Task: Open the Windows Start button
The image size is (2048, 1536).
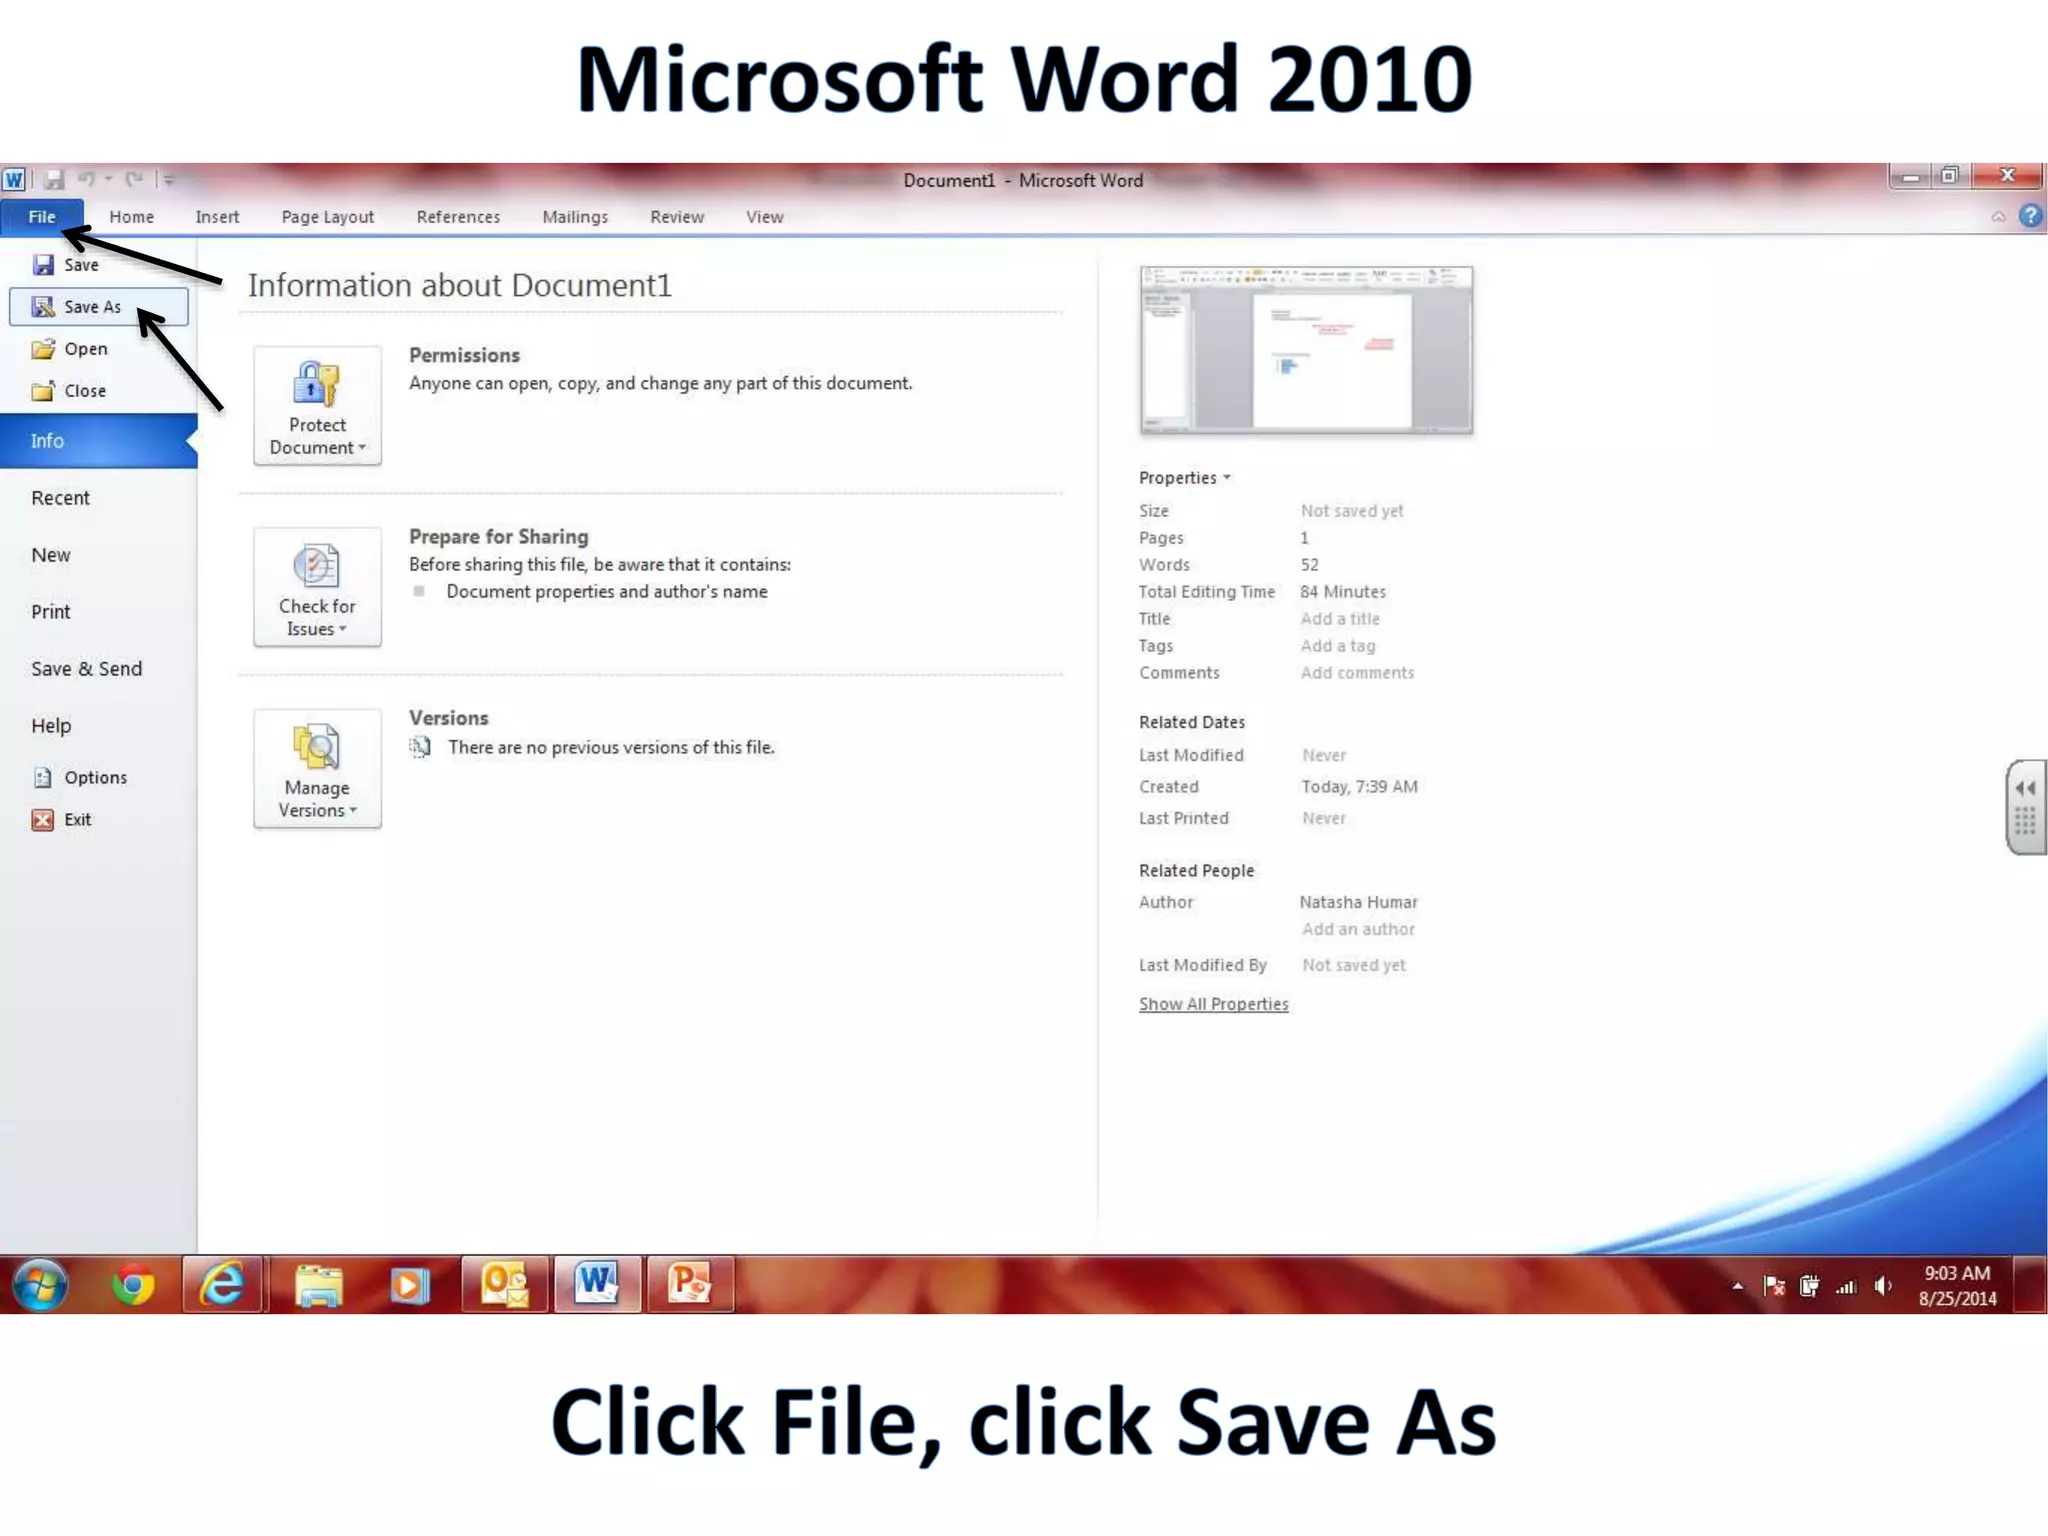Action: tap(40, 1285)
